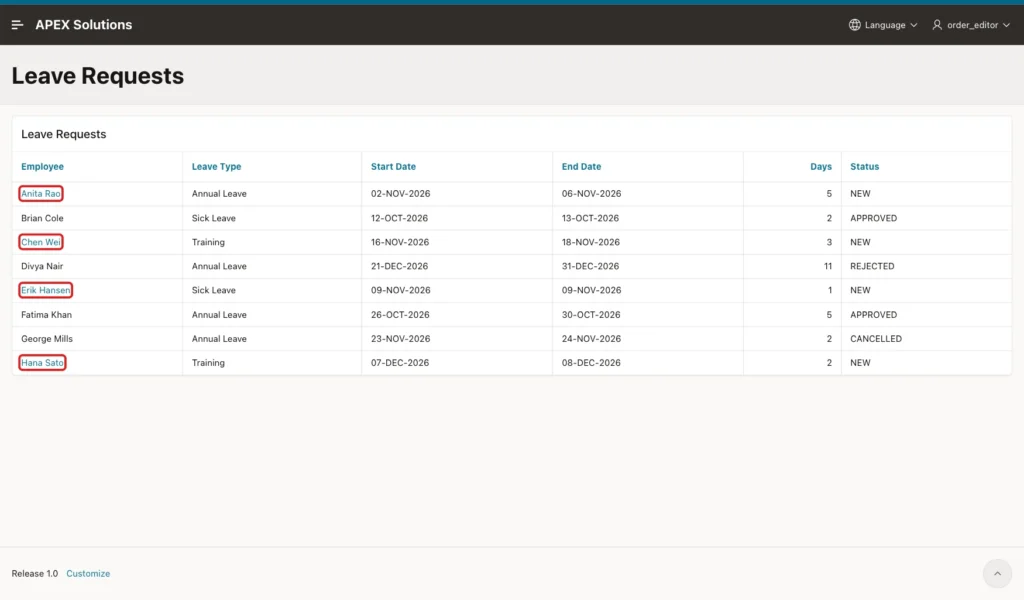Click the REJECTED status for Divya Nair
The width and height of the screenshot is (1024, 600).
[872, 266]
